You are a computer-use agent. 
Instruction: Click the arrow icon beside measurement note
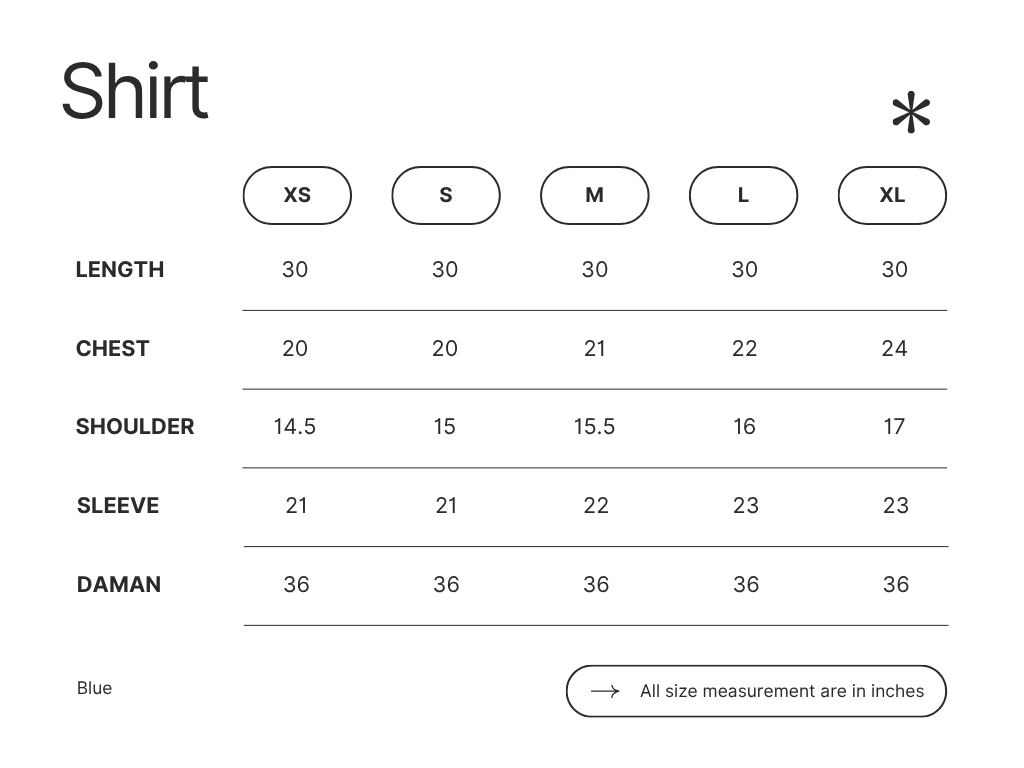pyautogui.click(x=605, y=691)
